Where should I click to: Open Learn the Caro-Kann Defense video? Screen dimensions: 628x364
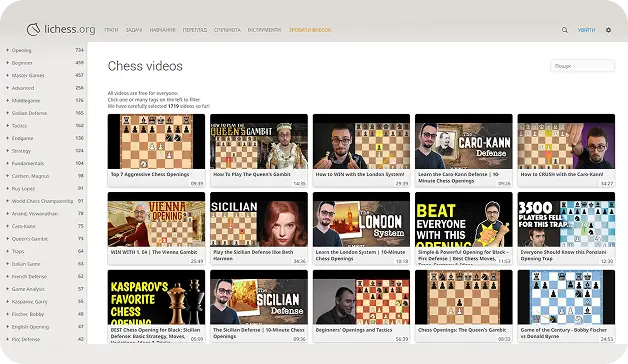pyautogui.click(x=464, y=151)
